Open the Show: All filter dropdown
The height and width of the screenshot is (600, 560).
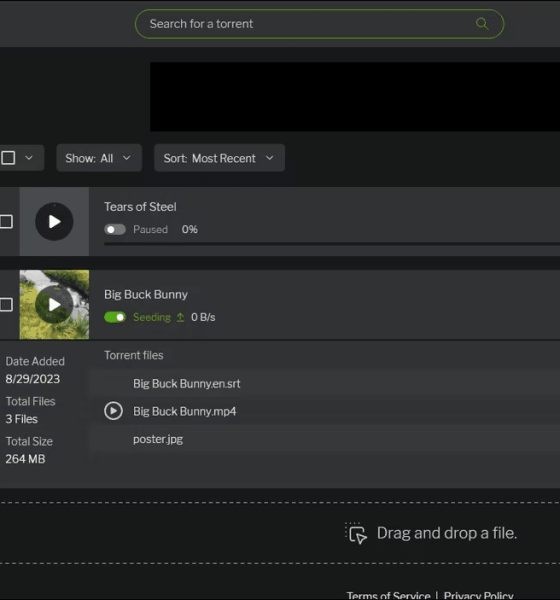point(99,158)
